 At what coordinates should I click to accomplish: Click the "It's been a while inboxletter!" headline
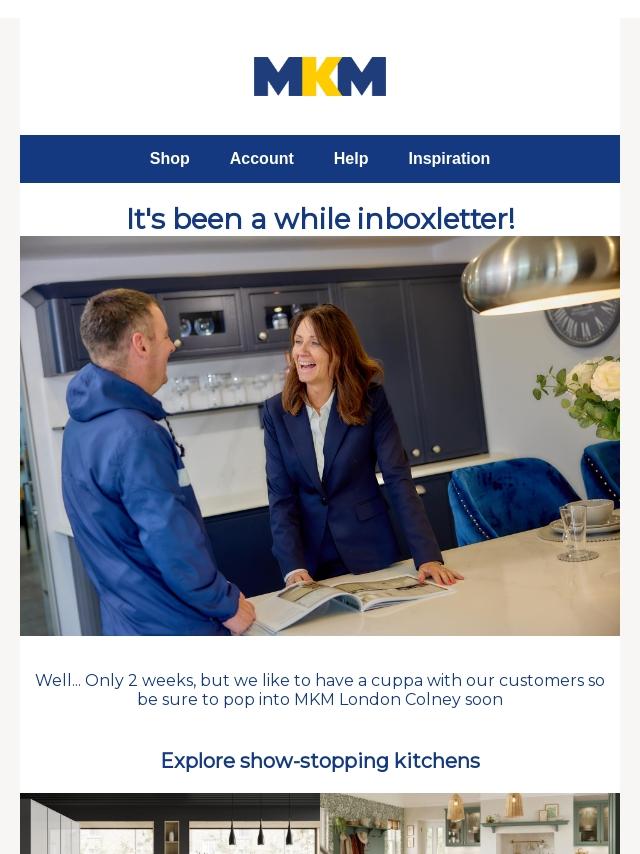(320, 219)
